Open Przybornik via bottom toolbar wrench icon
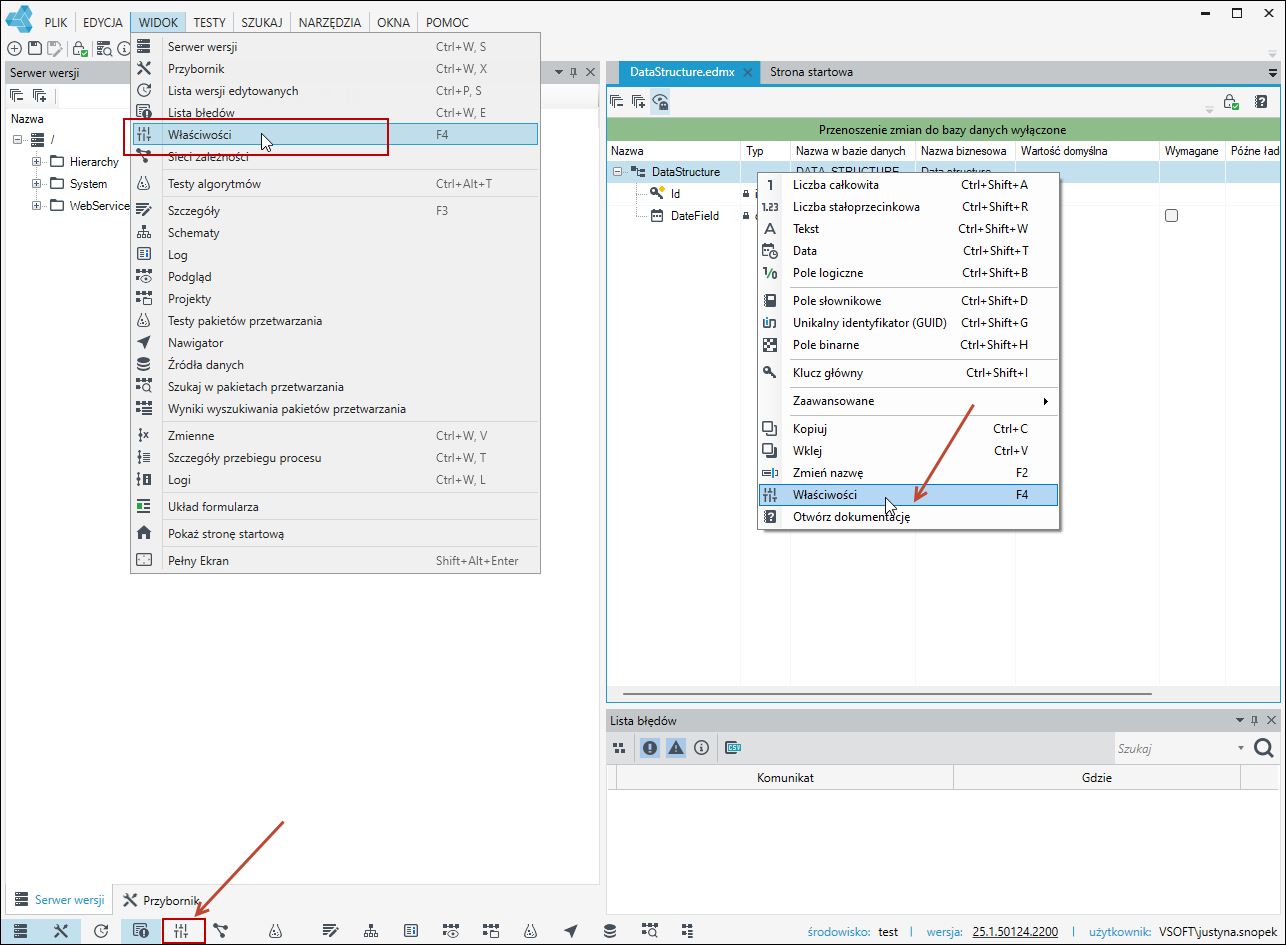1286x945 pixels. pos(61,931)
